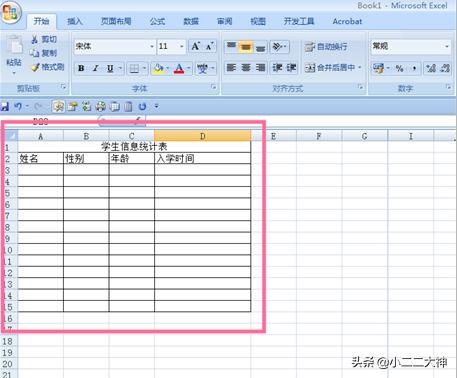
Task: Decrease font size with the small A button
Action: click(210, 46)
